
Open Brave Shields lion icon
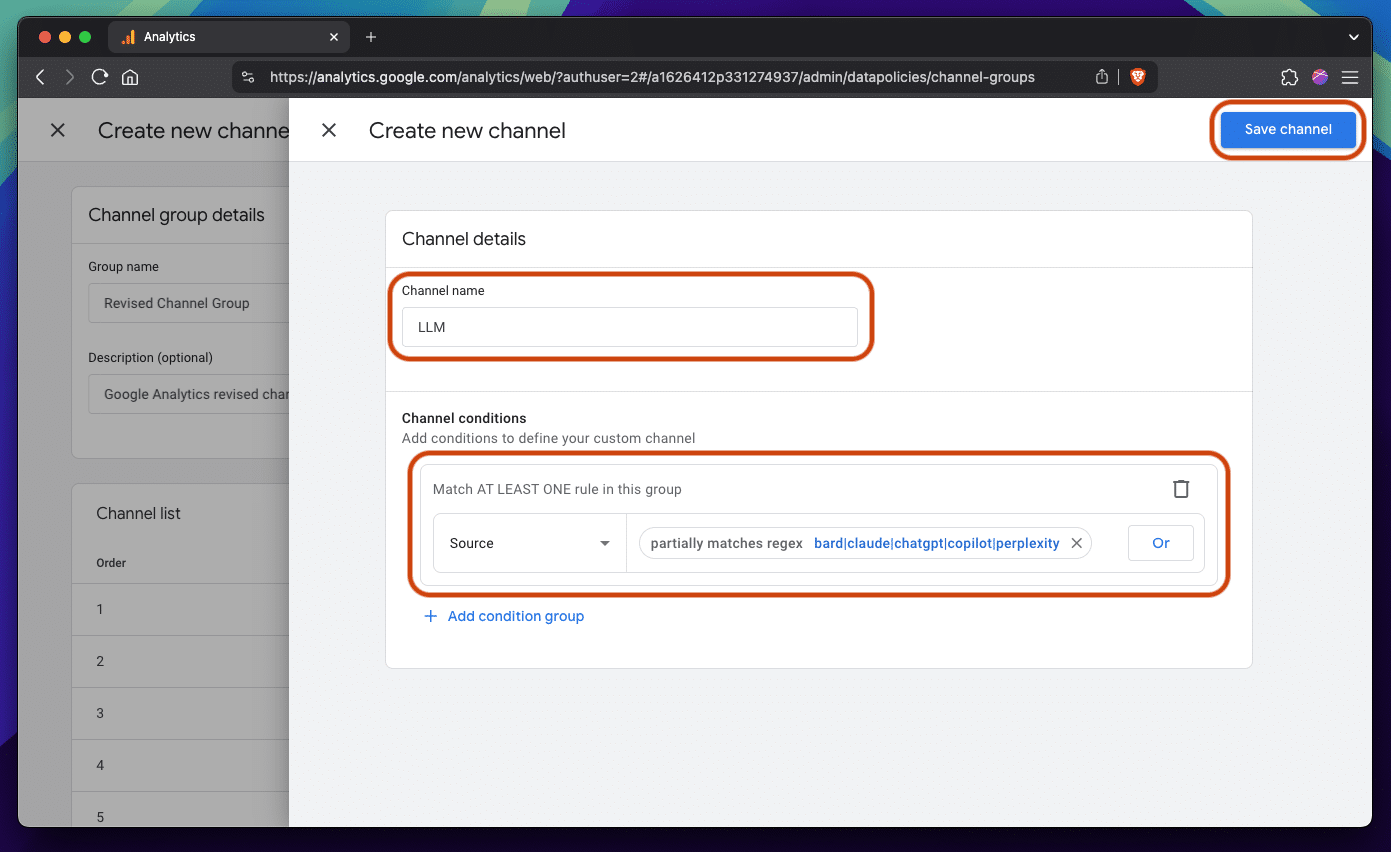click(1137, 77)
